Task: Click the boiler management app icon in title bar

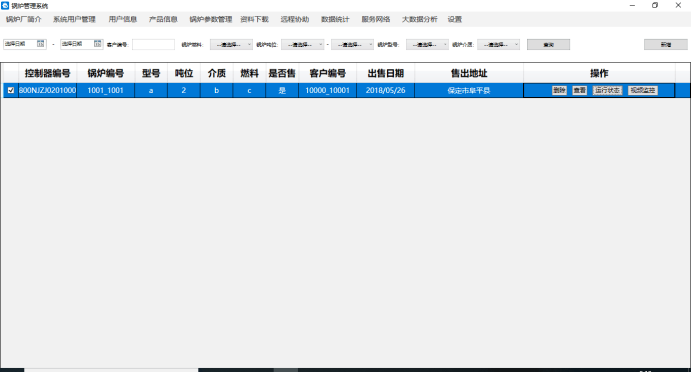Action: (5, 5)
